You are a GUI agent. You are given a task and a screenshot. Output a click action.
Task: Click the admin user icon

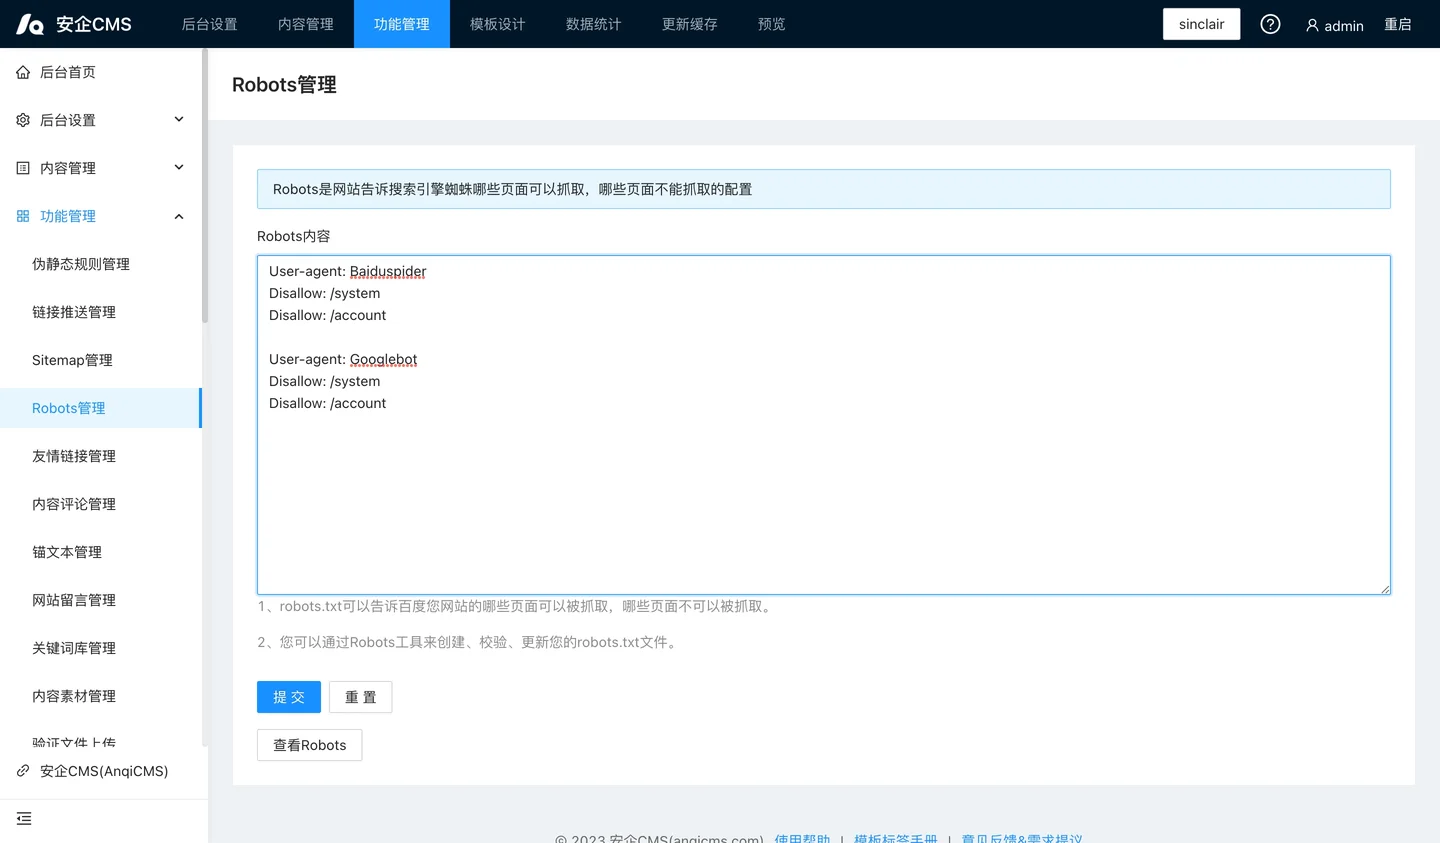(x=1312, y=25)
